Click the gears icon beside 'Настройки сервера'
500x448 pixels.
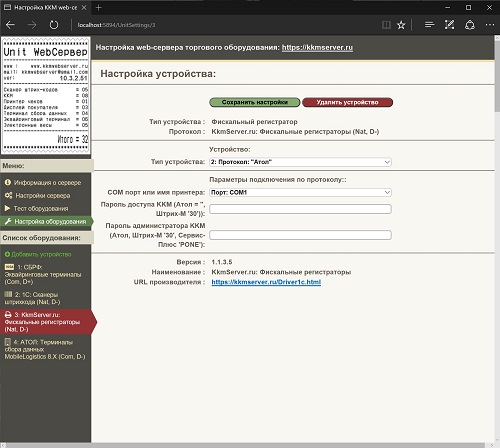click(8, 195)
